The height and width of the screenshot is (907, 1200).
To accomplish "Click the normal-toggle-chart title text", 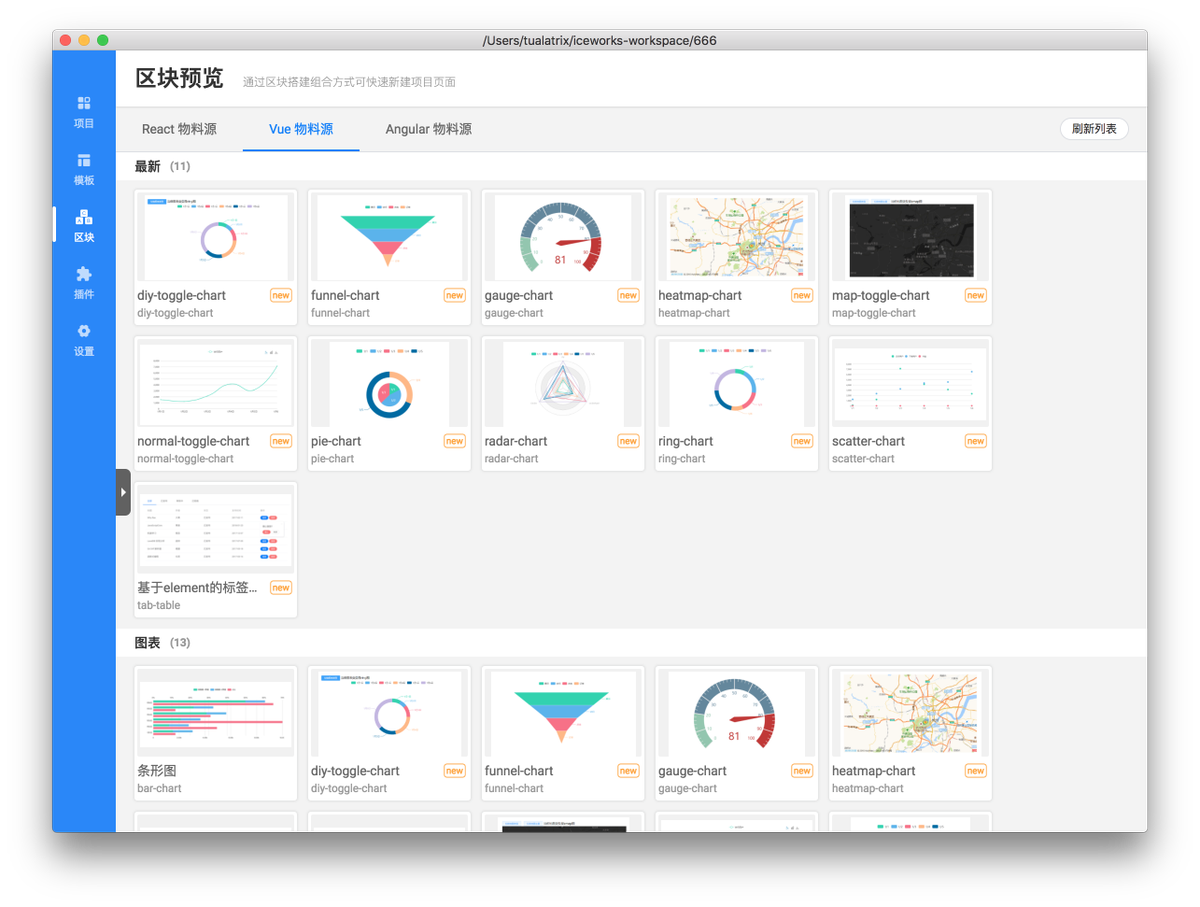I will (x=194, y=441).
